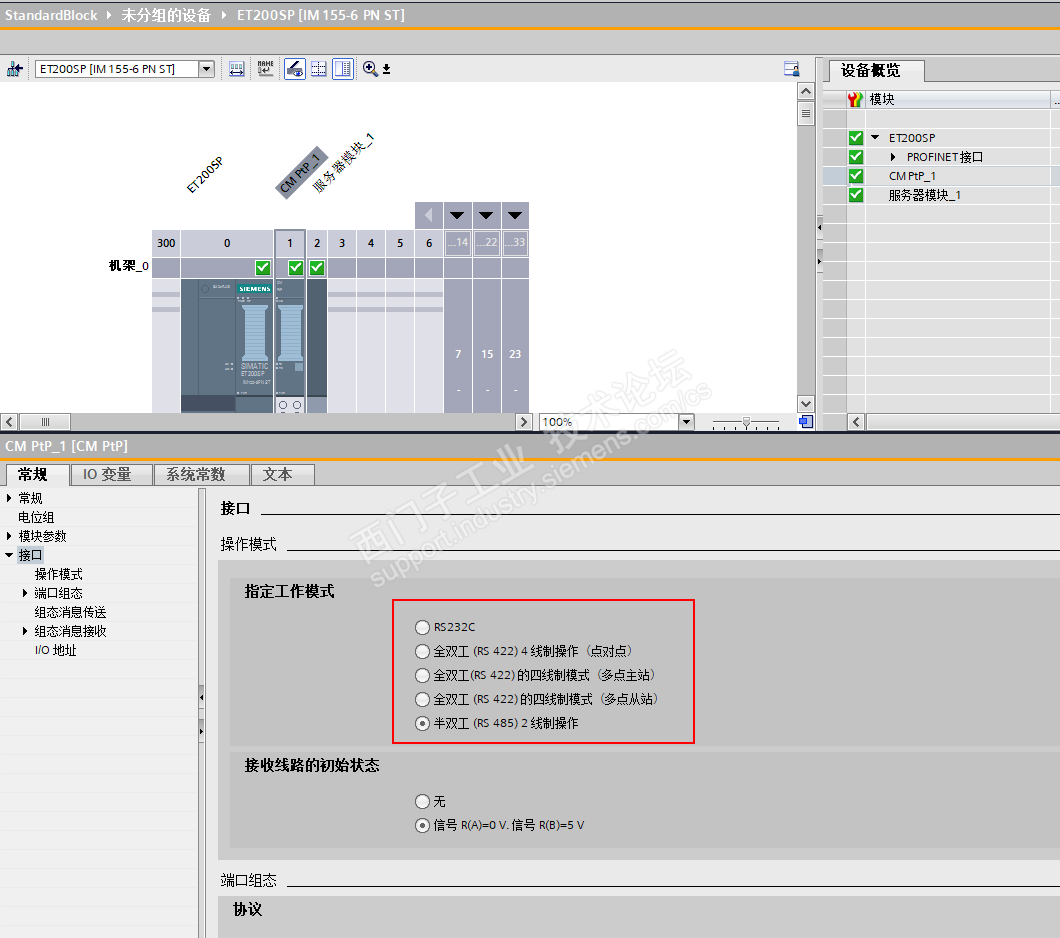
Task: Expand the slot group 33 arrow
Action: pos(515,216)
